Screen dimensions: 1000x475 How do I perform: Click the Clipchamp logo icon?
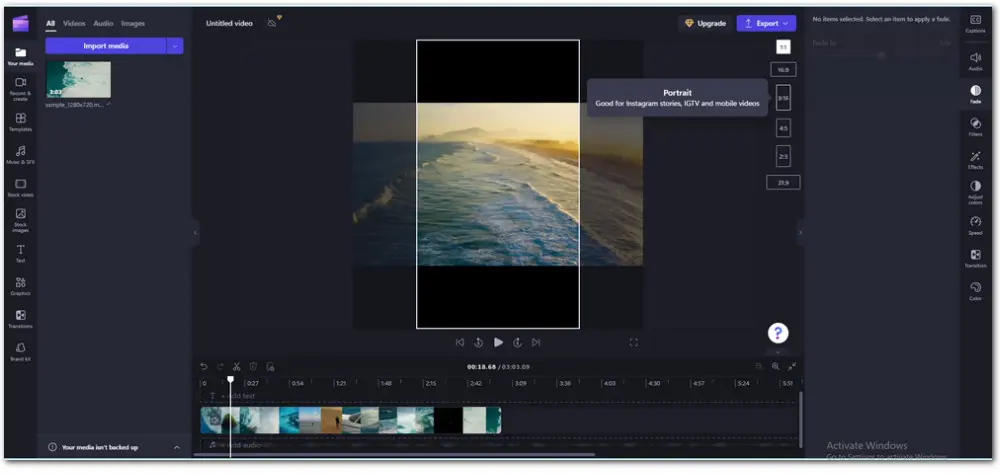point(20,23)
